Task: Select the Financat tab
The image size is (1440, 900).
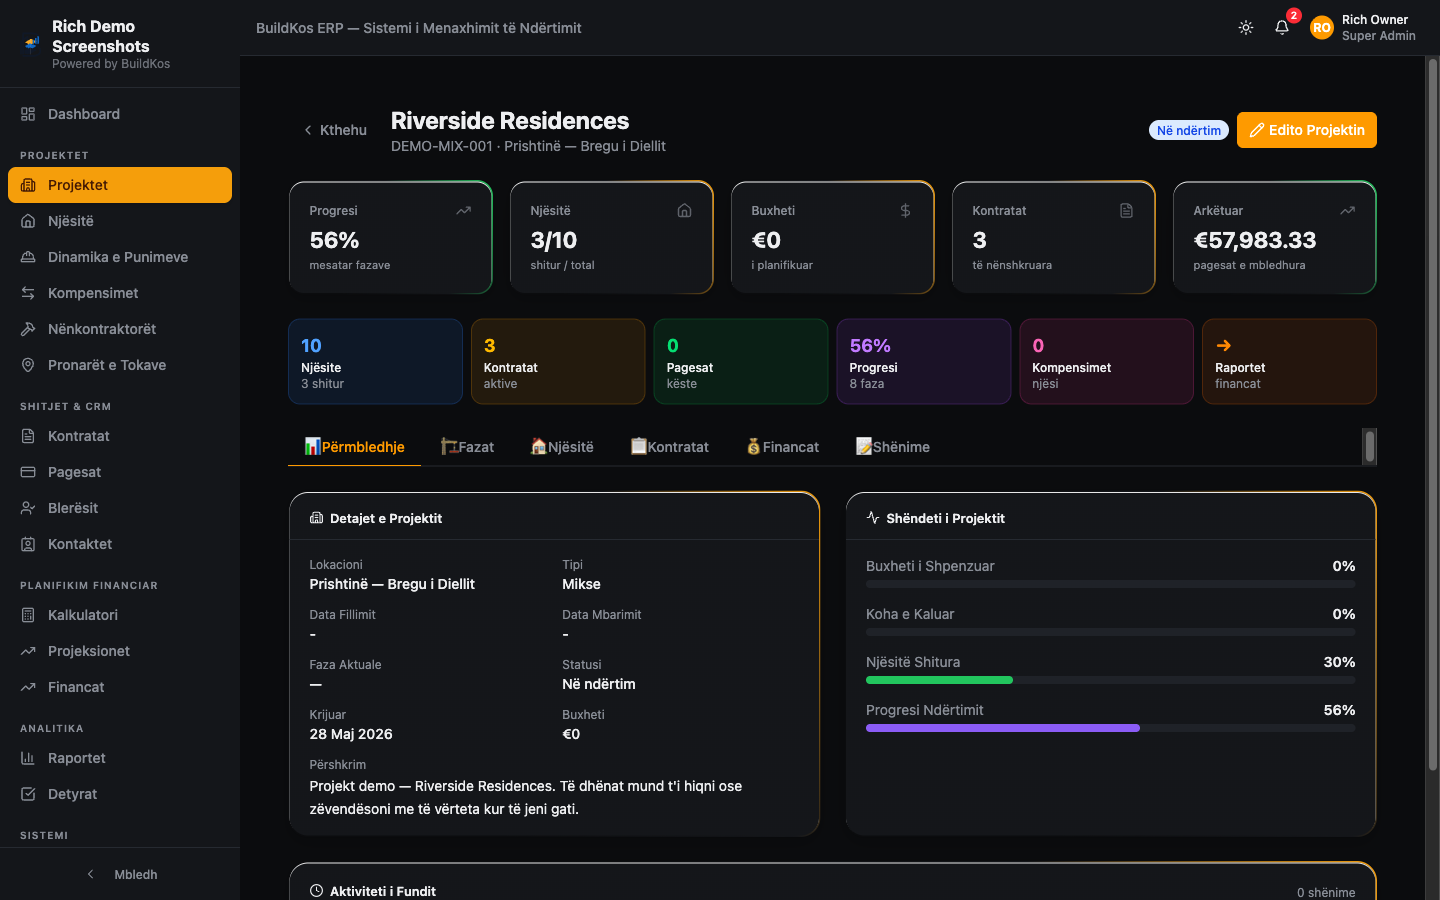Action: [783, 447]
